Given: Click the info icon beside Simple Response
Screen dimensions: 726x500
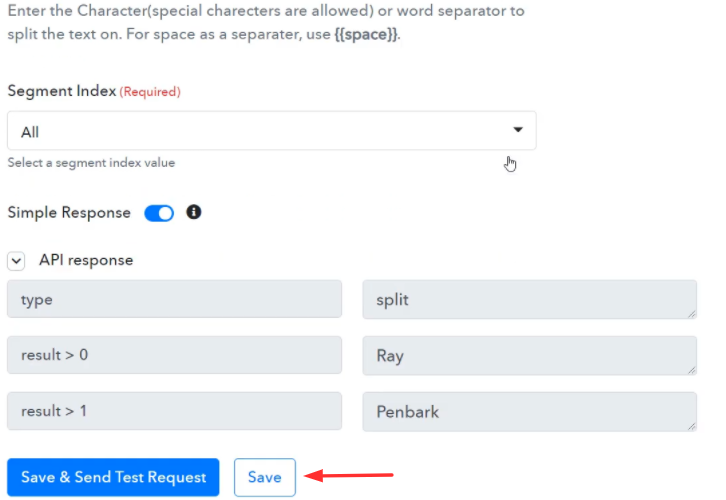Looking at the screenshot, I should point(194,212).
